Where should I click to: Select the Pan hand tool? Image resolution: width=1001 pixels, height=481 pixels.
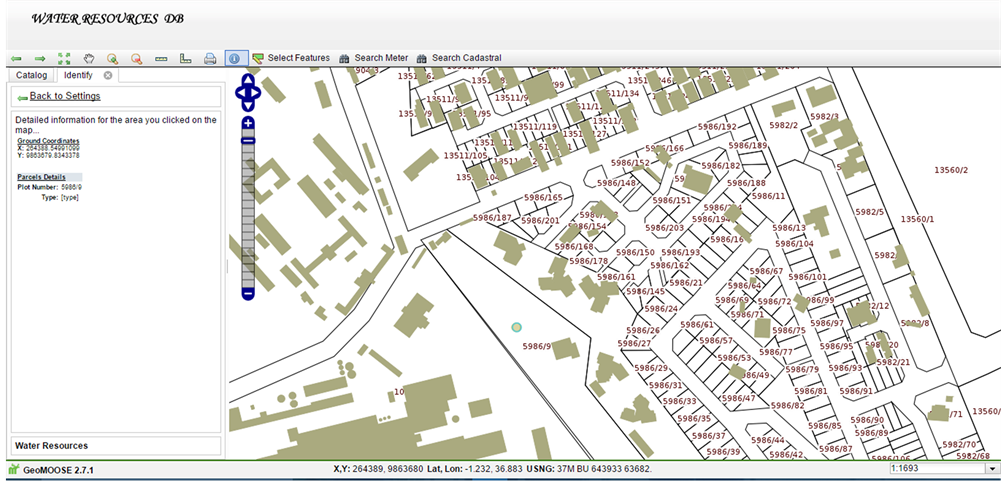[89, 59]
